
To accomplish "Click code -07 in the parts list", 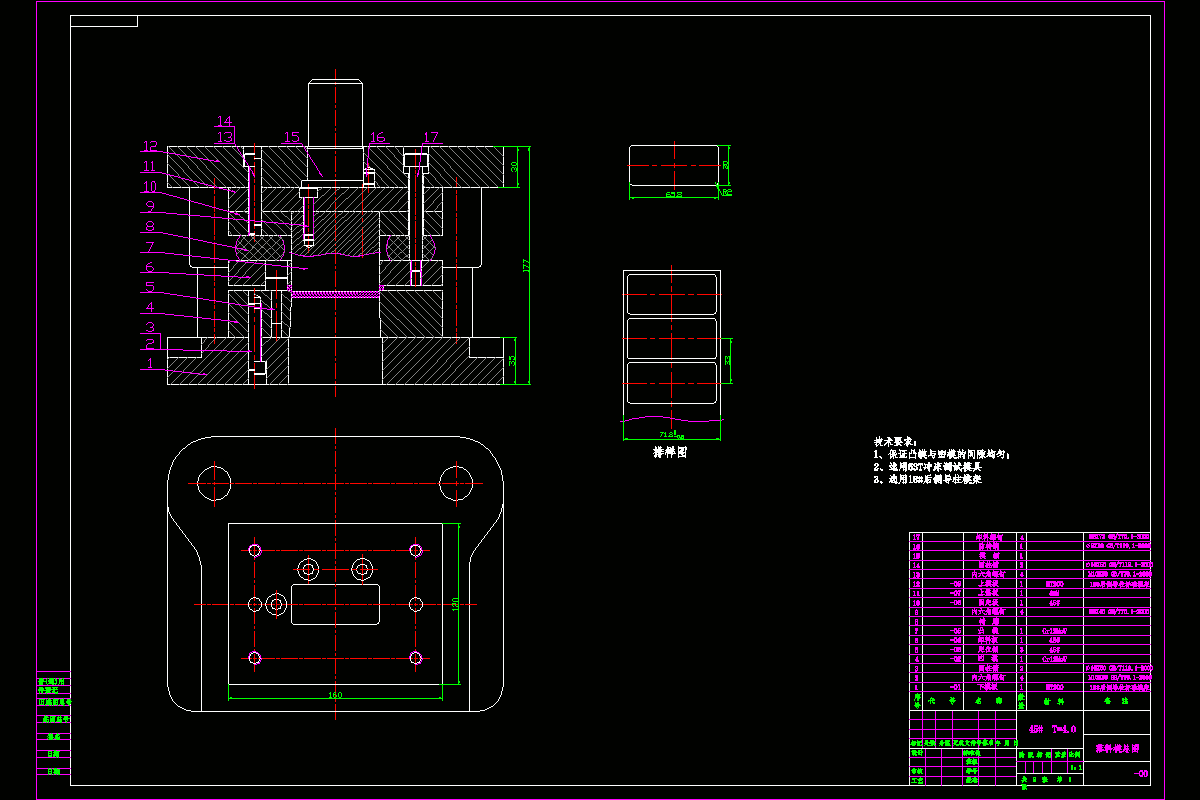I will point(955,593).
